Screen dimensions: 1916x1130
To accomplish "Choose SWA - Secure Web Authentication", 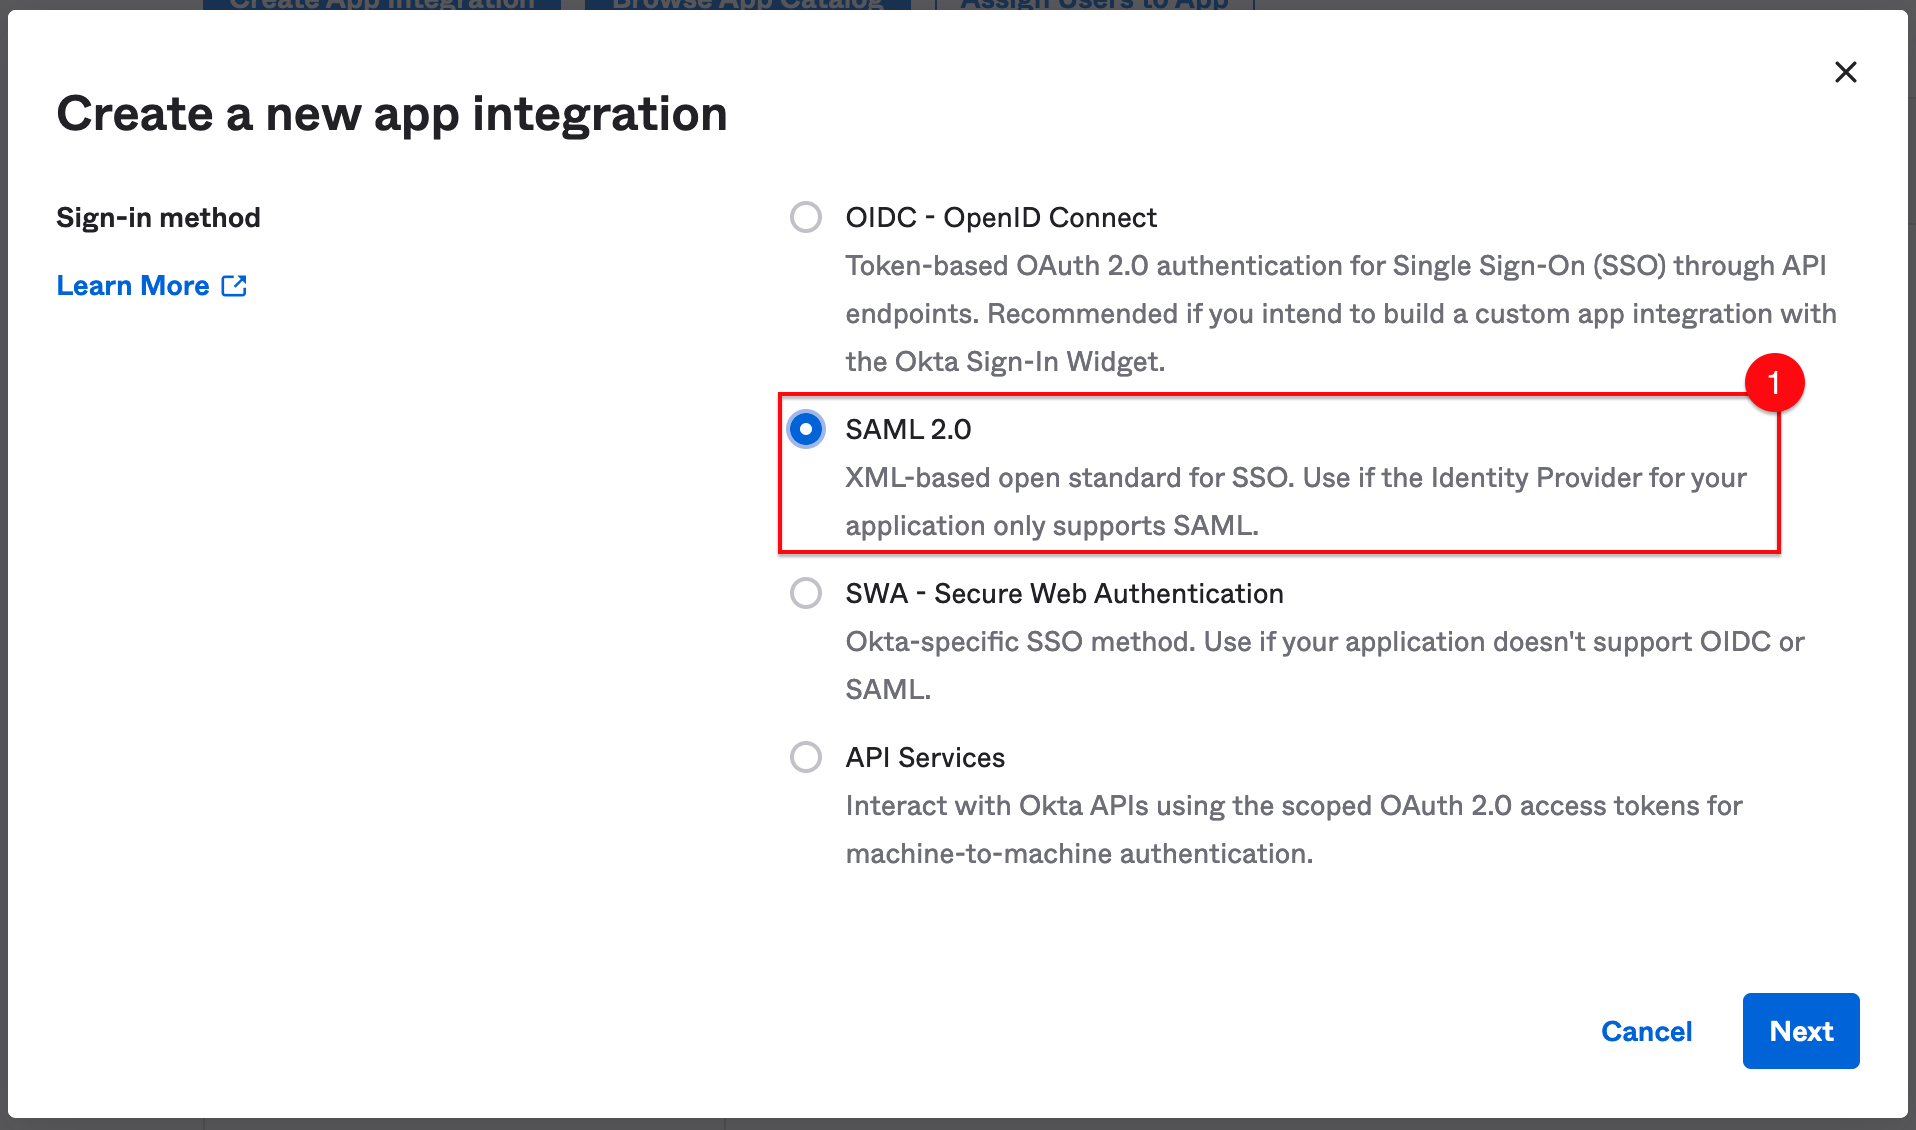I will pyautogui.click(x=805, y=593).
